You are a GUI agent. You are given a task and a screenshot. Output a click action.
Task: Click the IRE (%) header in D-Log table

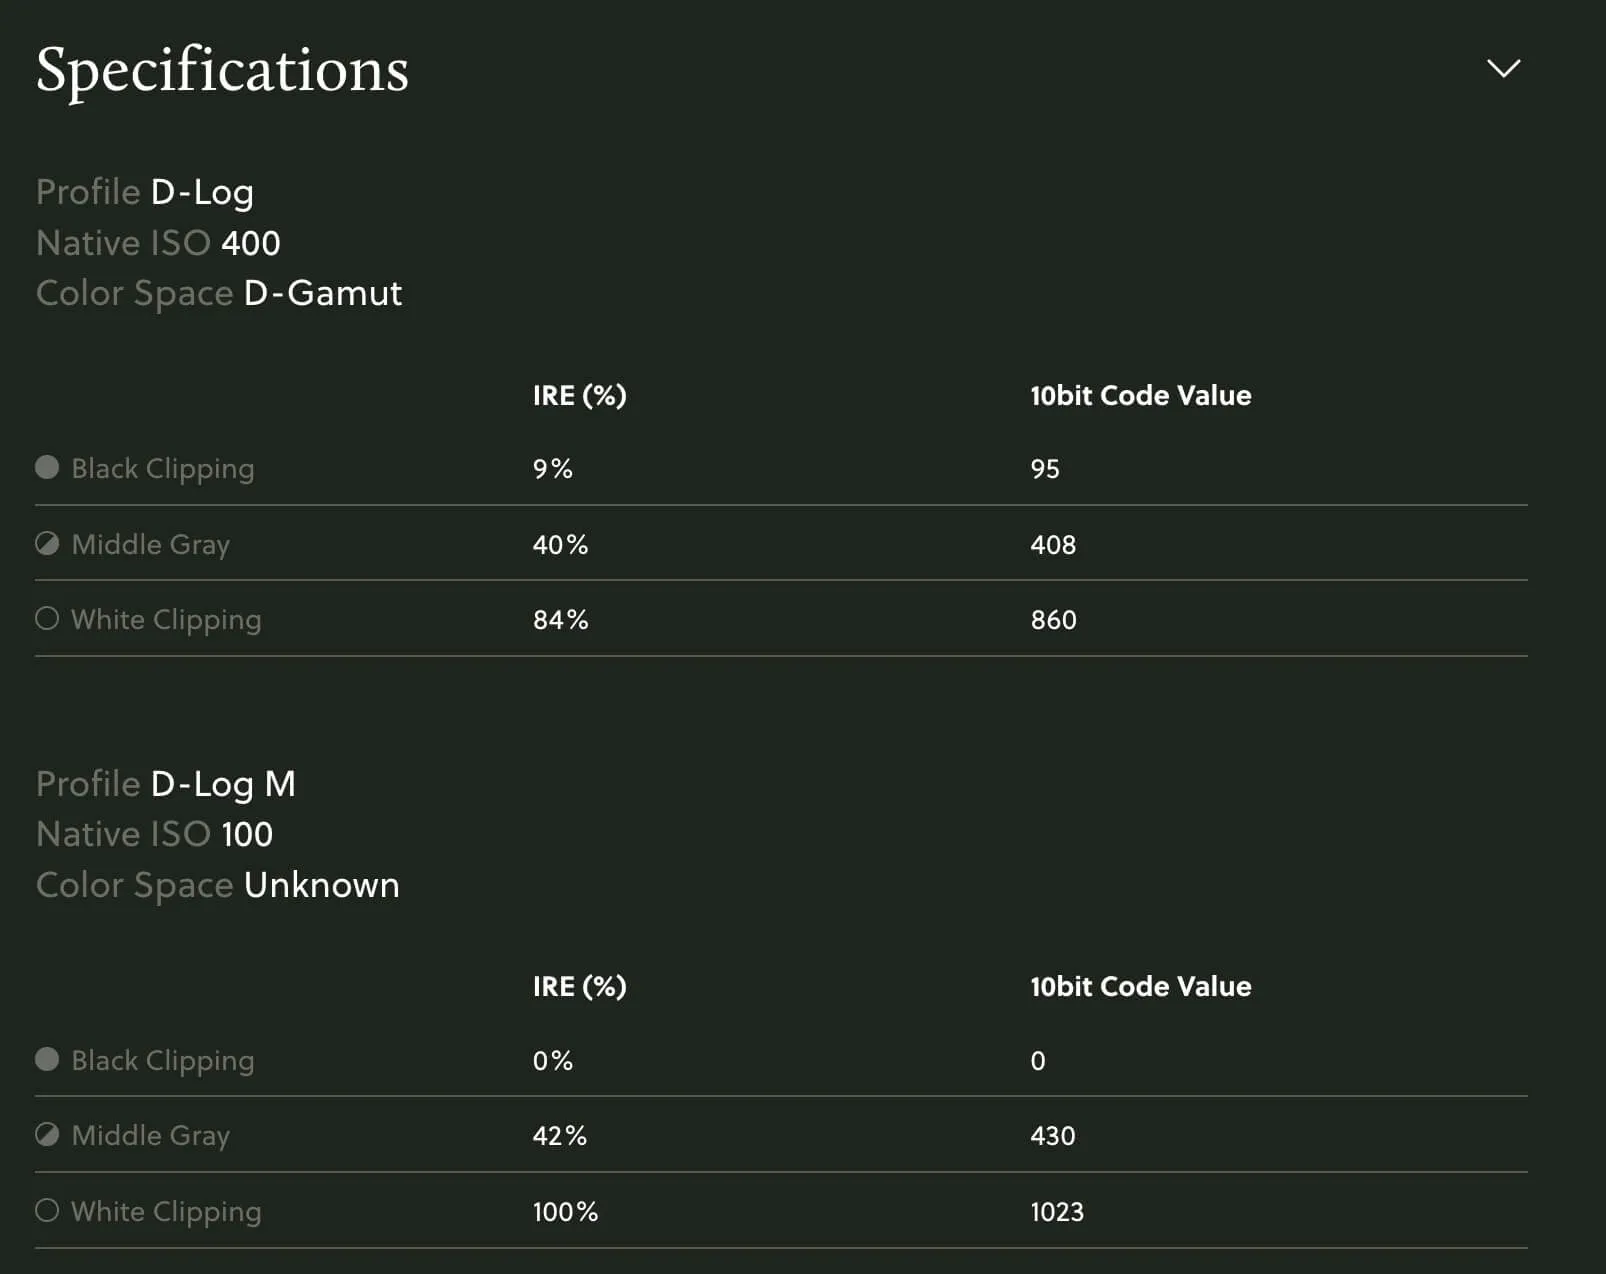579,395
